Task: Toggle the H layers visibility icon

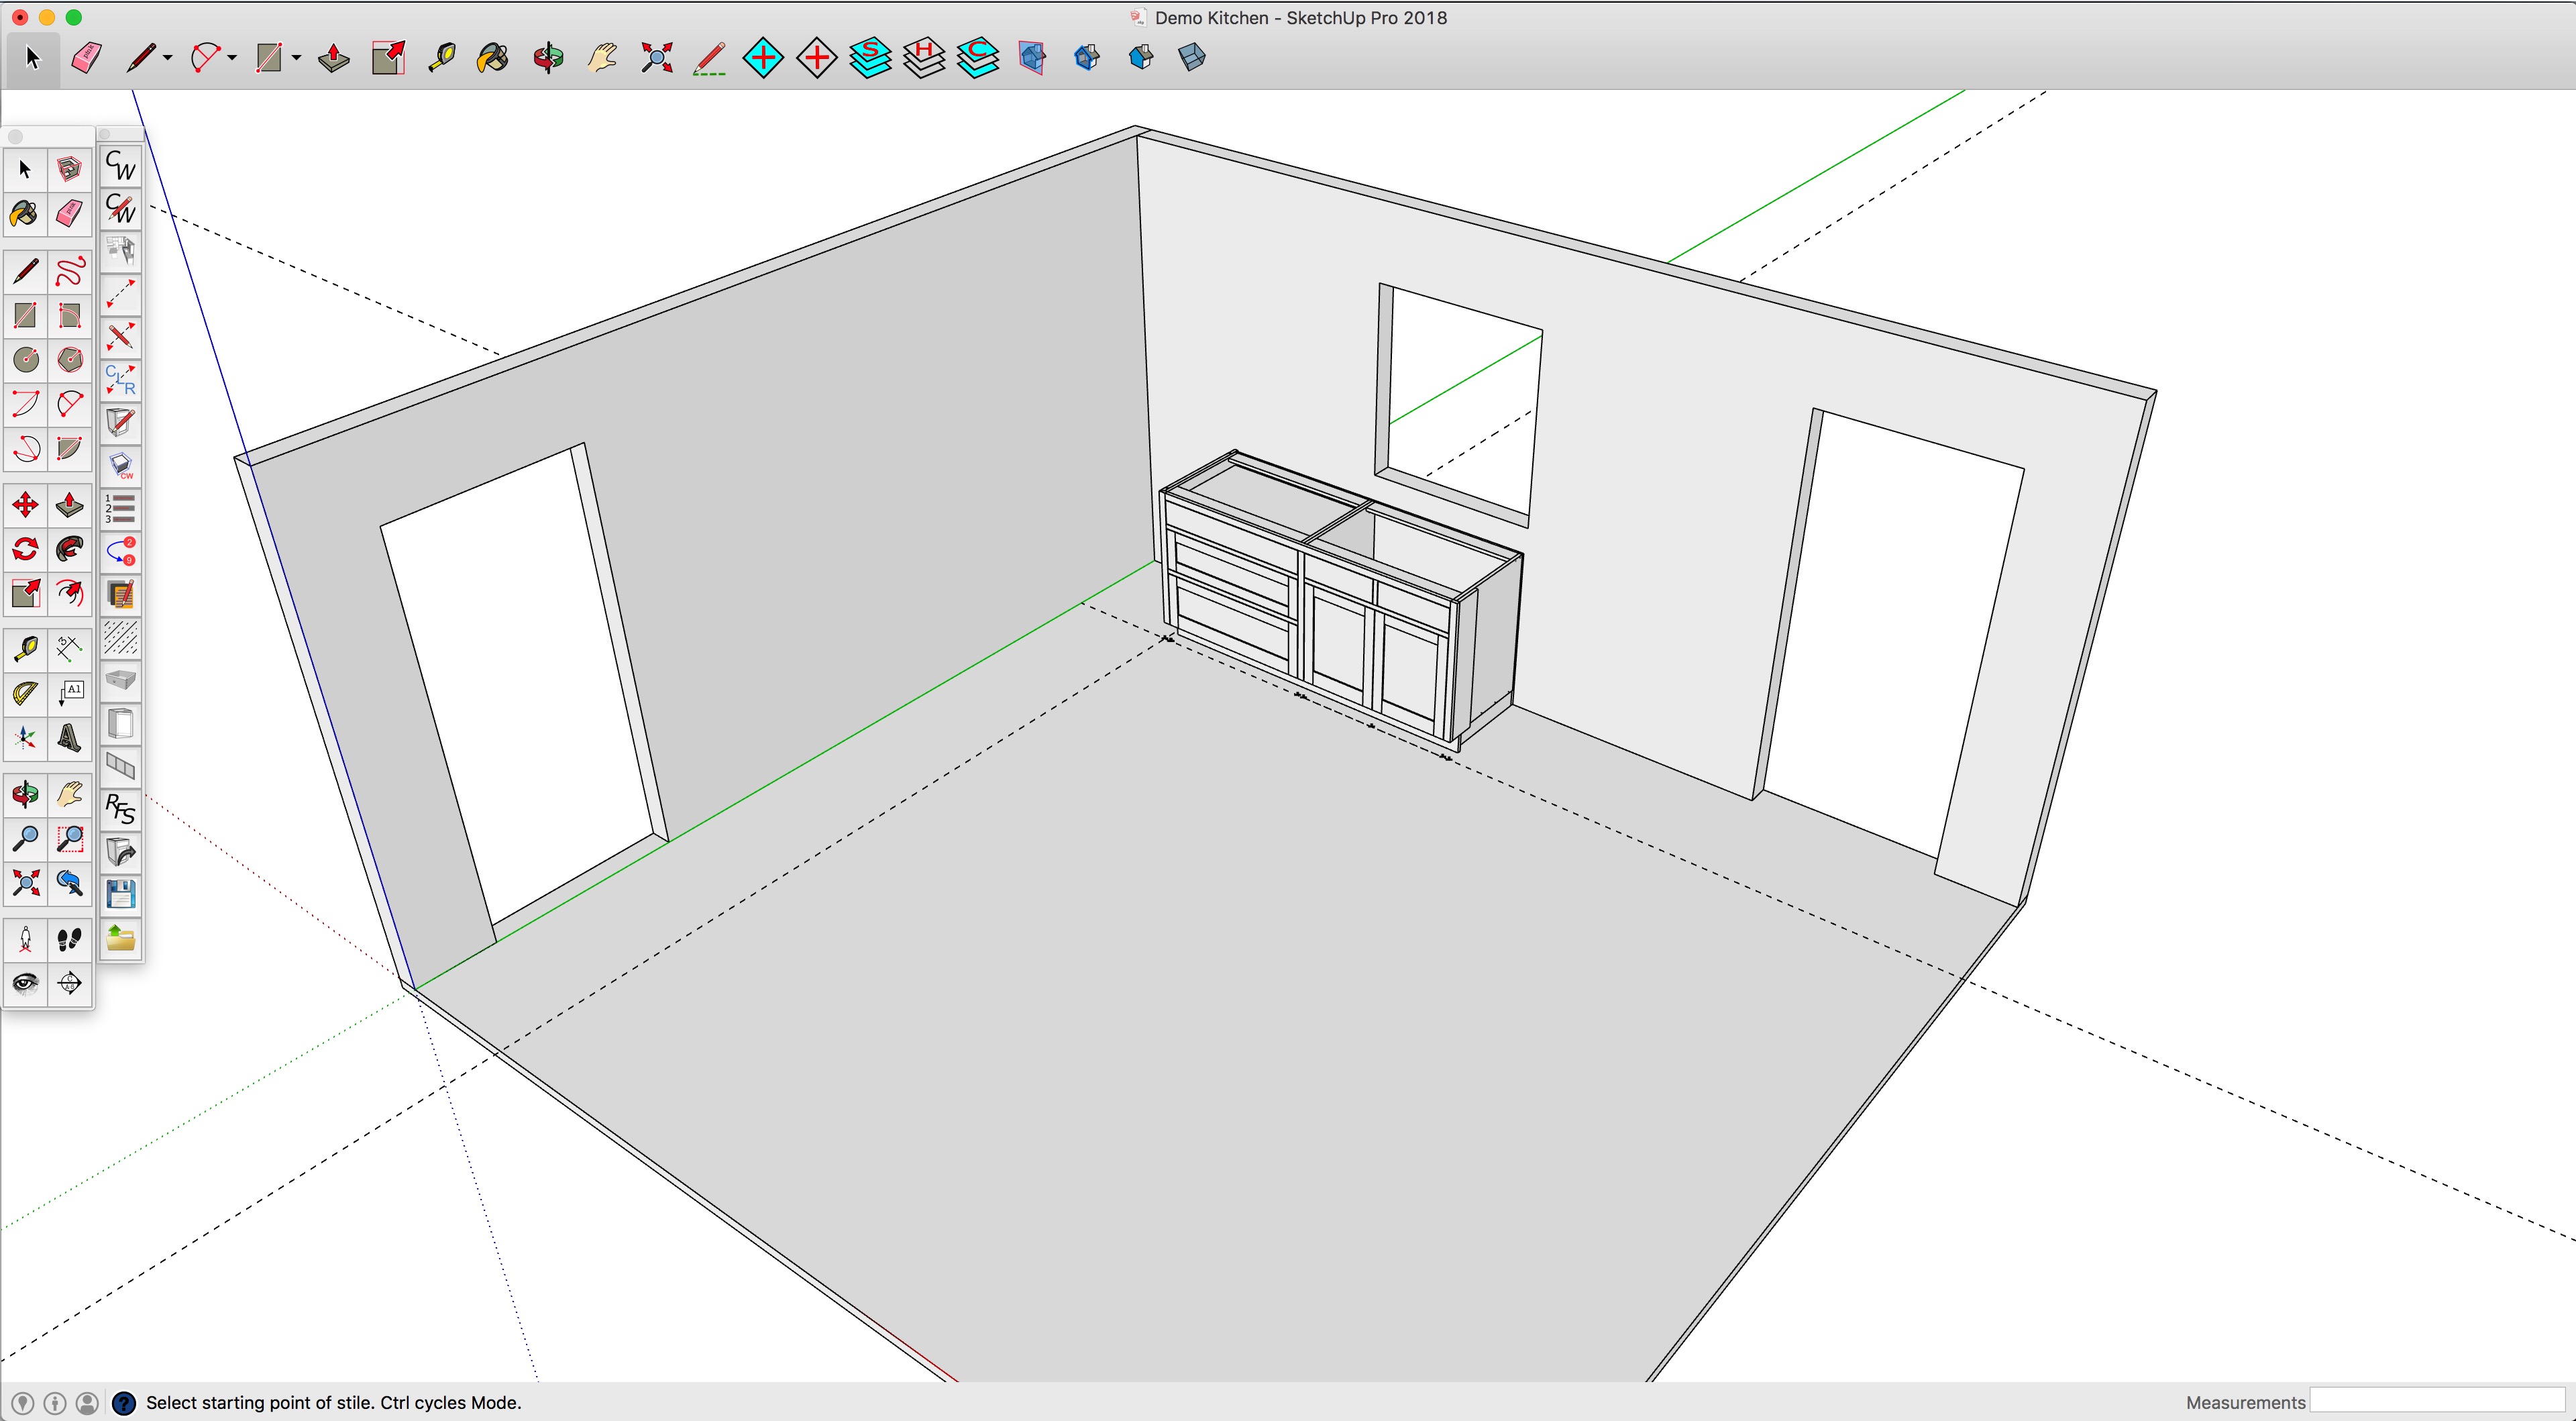Action: 924,58
